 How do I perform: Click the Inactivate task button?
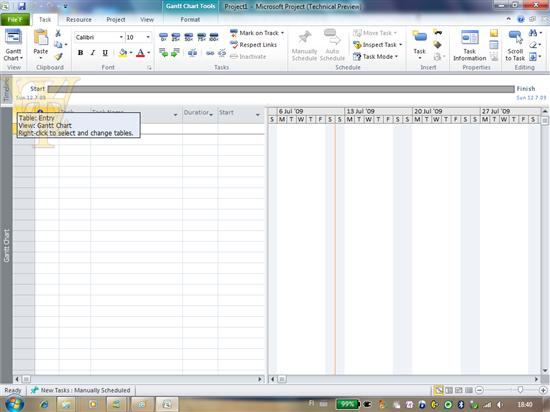coord(248,56)
